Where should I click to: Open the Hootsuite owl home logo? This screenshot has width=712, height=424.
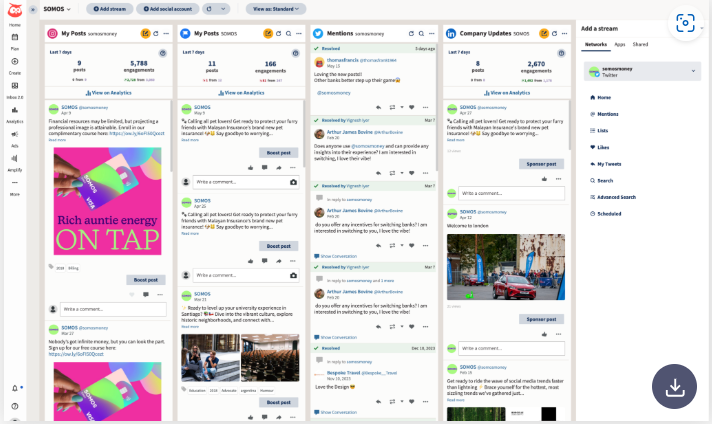point(15,10)
